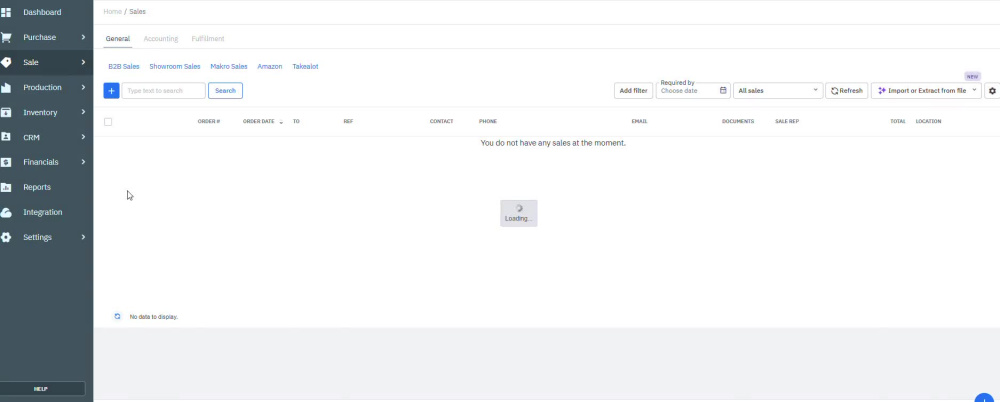The width and height of the screenshot is (1000, 402).
Task: Go to Home in the breadcrumb
Action: (112, 11)
